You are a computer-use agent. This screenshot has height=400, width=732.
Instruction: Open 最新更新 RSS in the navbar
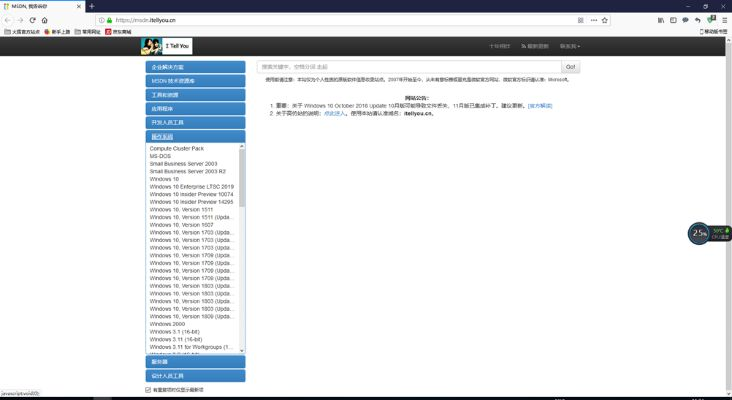[535, 46]
